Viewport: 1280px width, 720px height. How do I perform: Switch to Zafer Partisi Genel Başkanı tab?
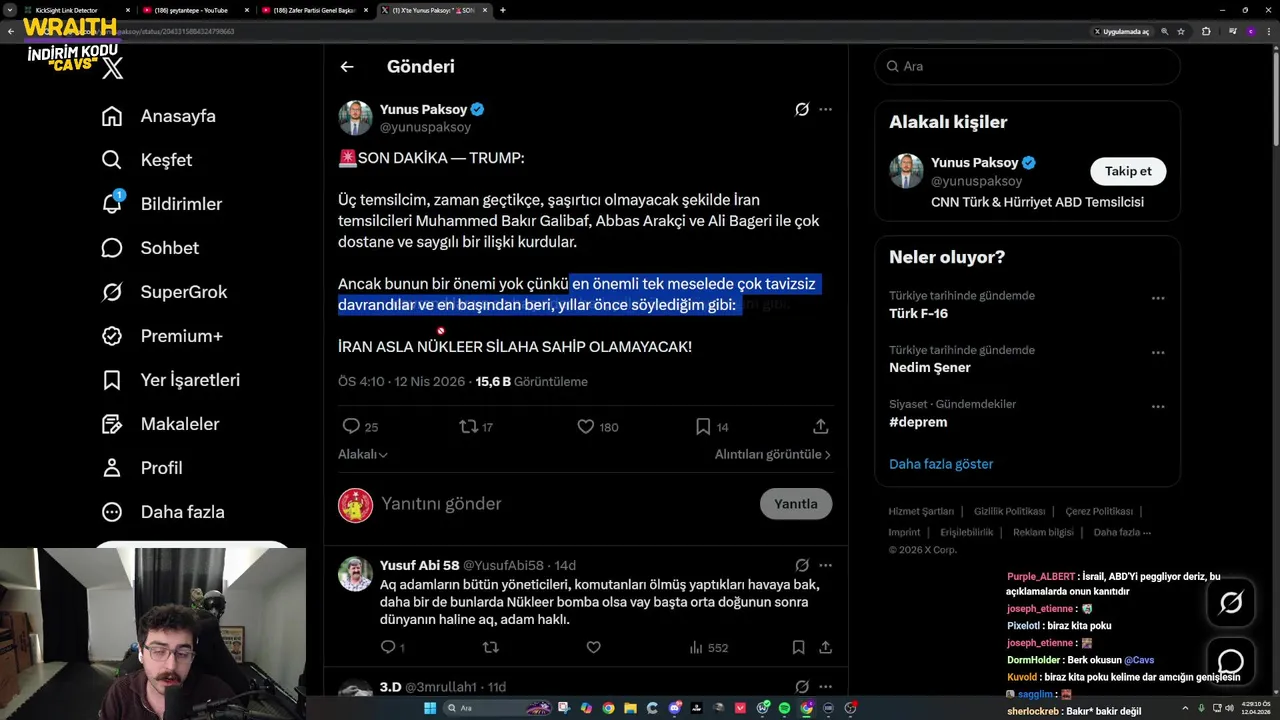tap(314, 10)
